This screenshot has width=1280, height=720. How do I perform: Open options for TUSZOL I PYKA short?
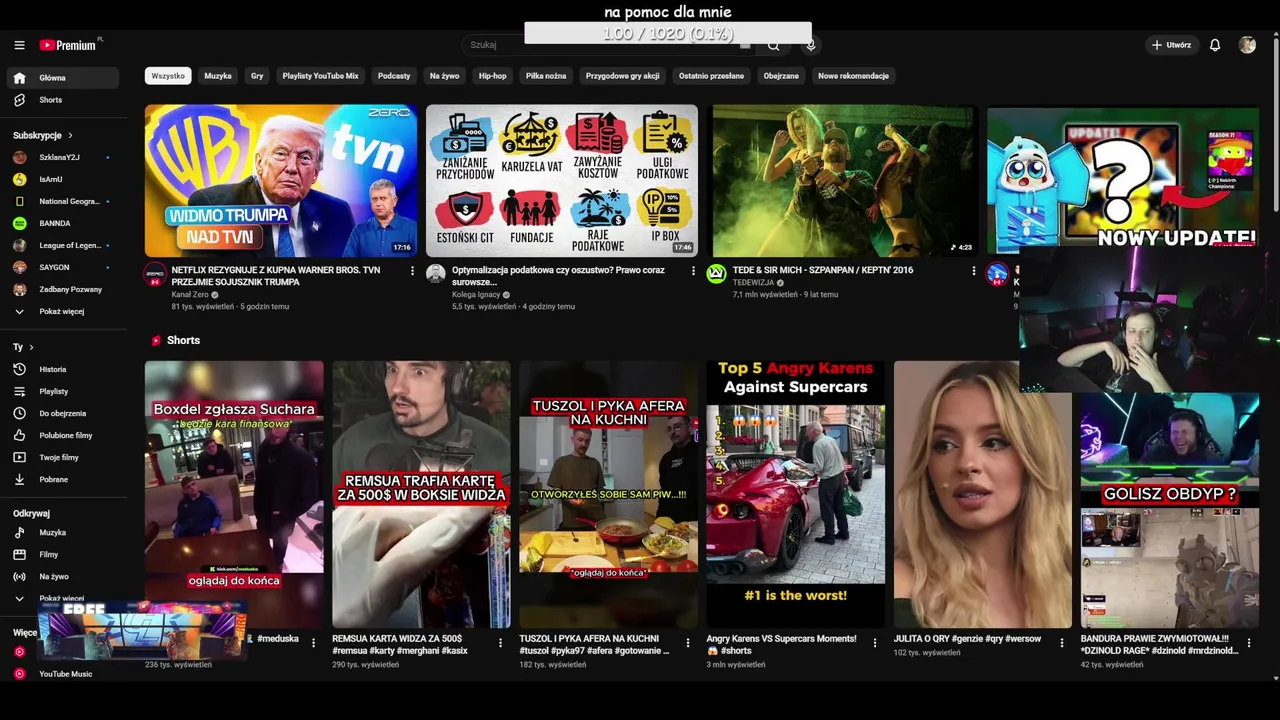point(687,643)
